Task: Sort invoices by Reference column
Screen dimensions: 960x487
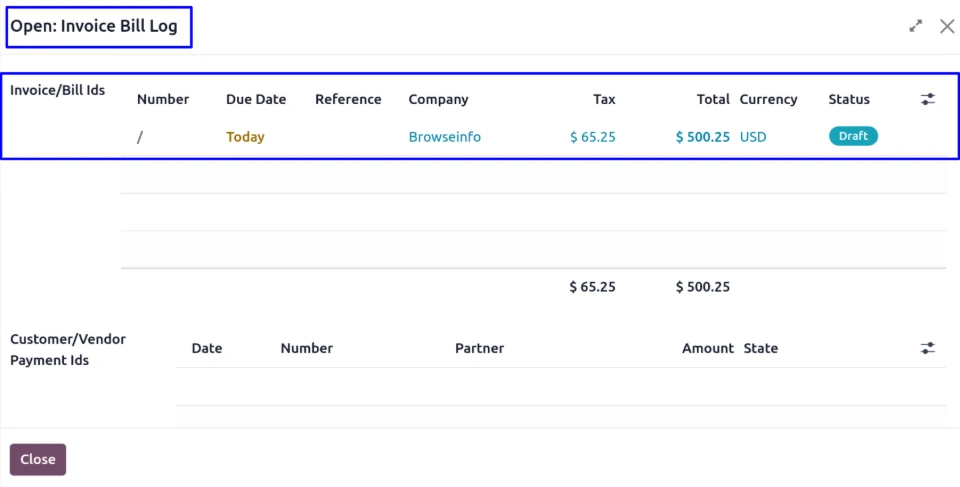Action: click(348, 99)
